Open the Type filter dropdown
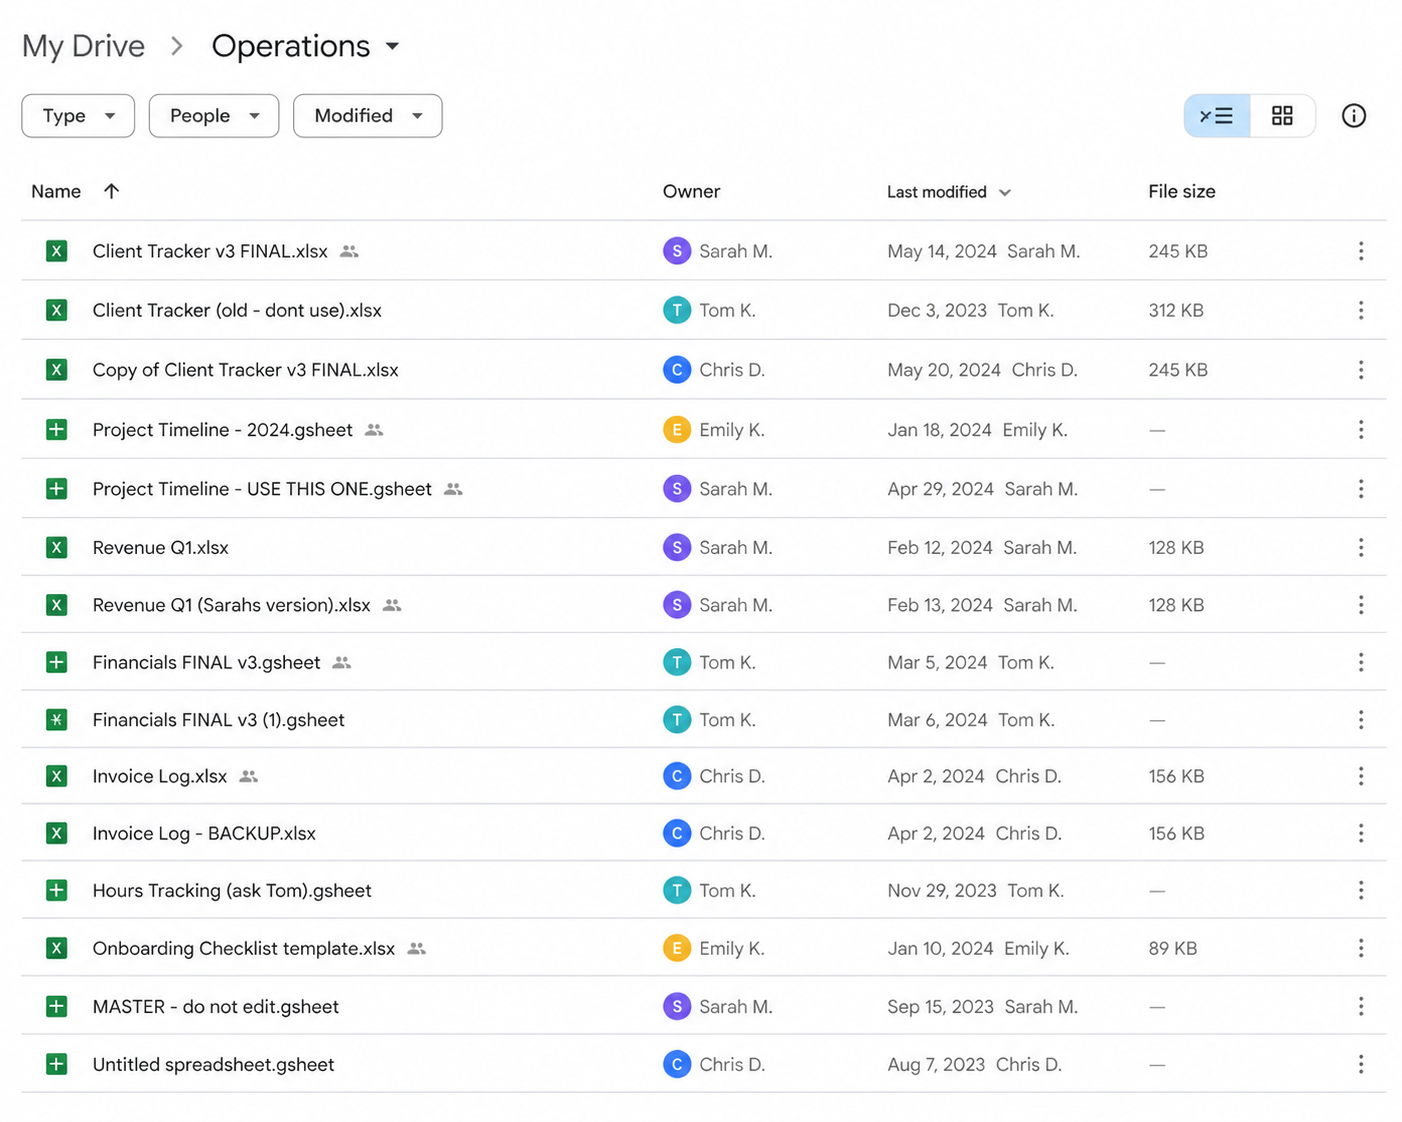1402x1122 pixels. (x=78, y=116)
